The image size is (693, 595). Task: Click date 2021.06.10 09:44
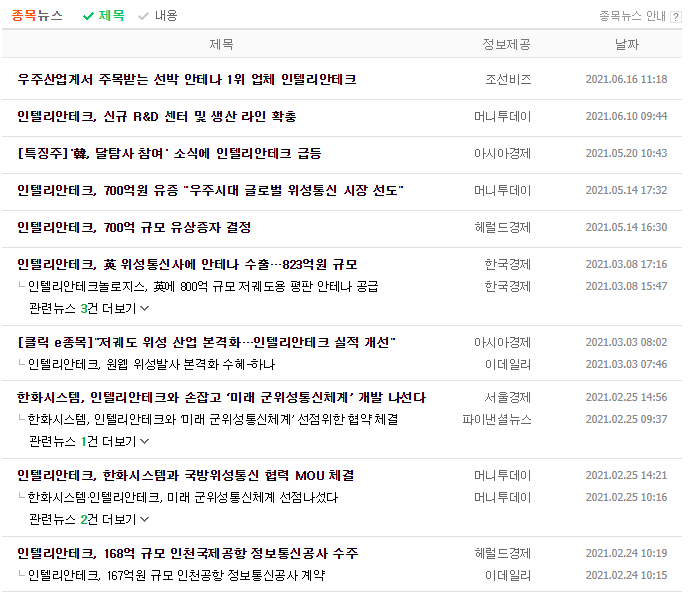(627, 116)
